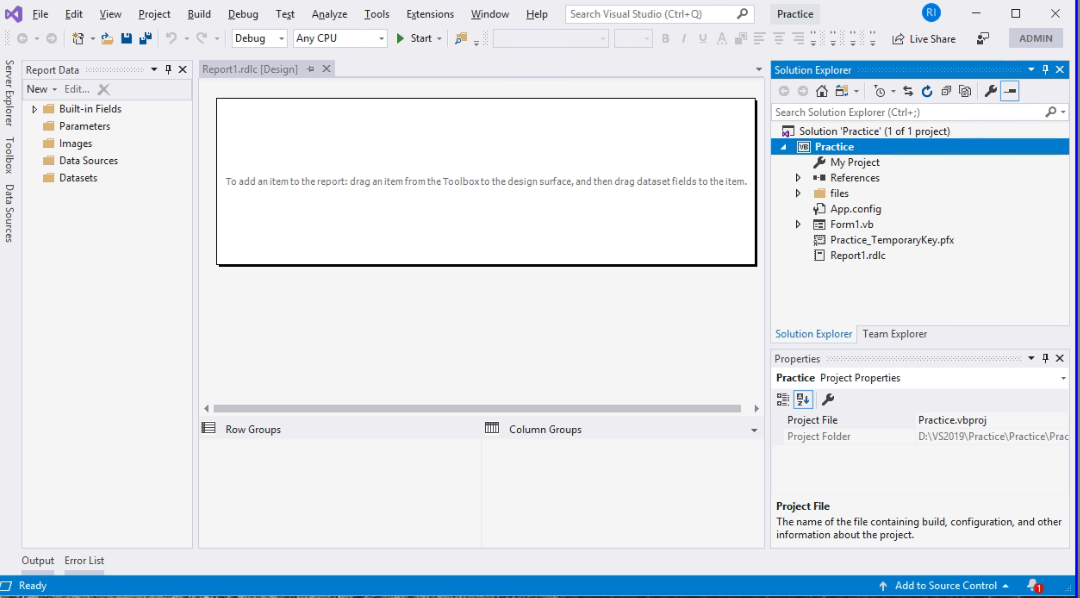Toggle the Preview Selected Items icon
The height and width of the screenshot is (598, 1080).
[1008, 90]
